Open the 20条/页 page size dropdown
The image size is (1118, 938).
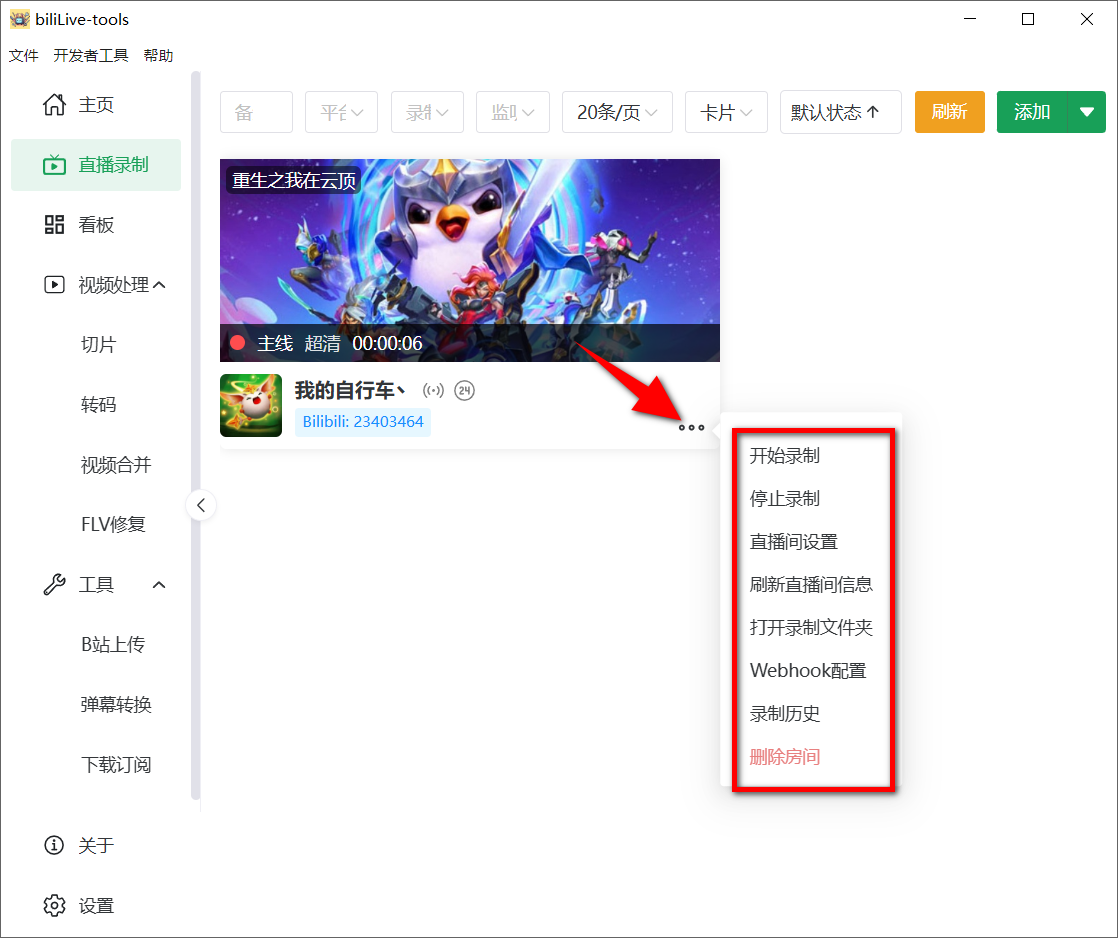pyautogui.click(x=617, y=112)
